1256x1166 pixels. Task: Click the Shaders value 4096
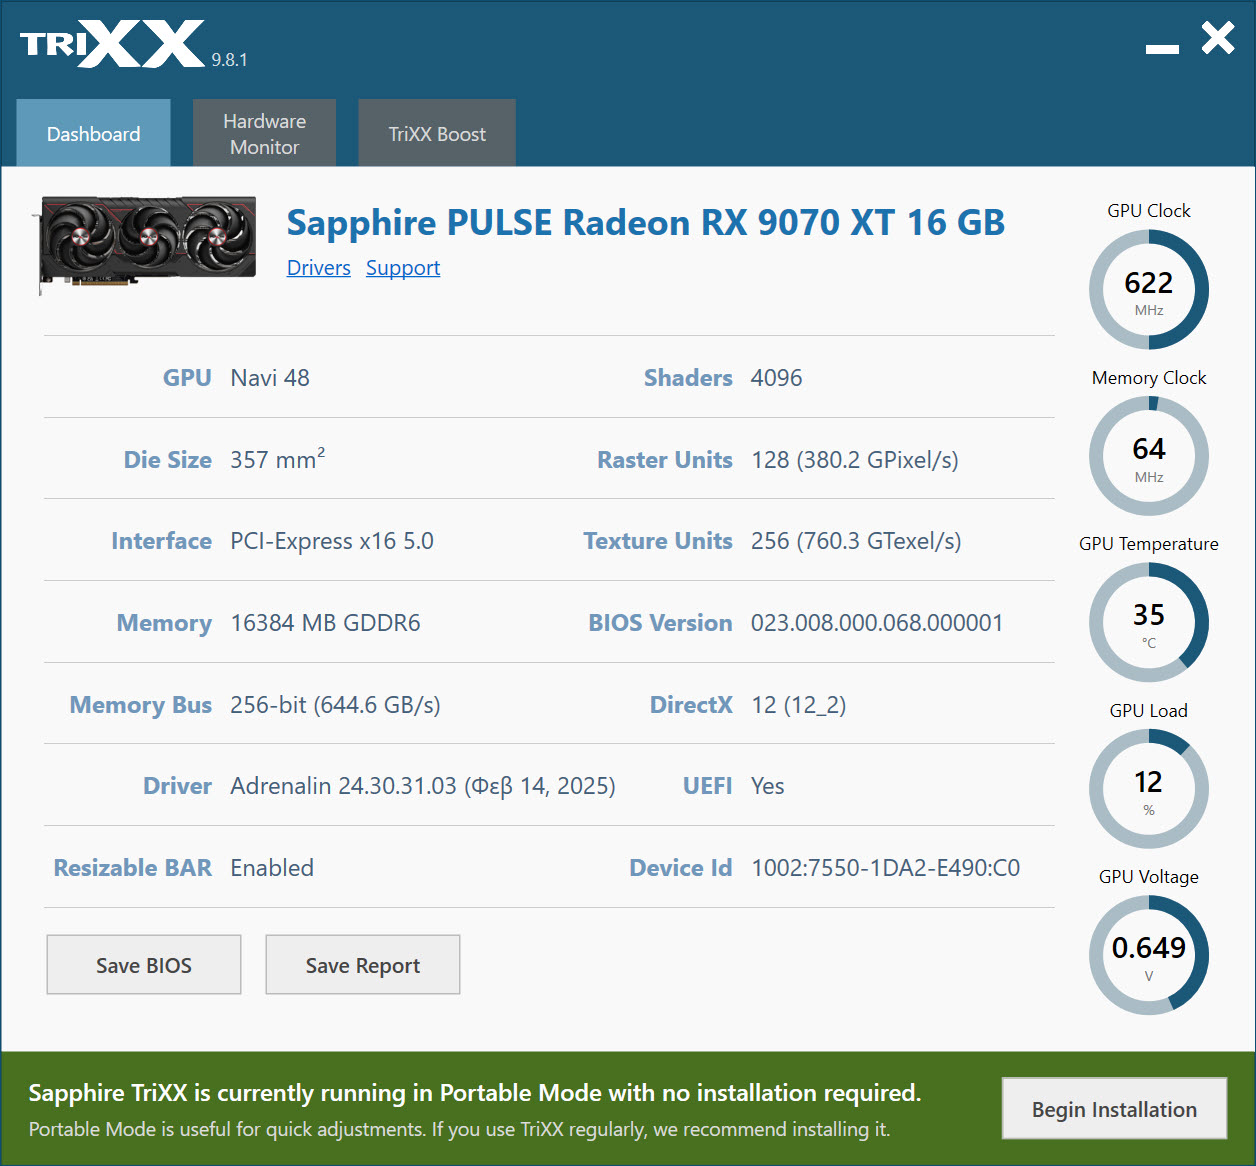pos(777,378)
